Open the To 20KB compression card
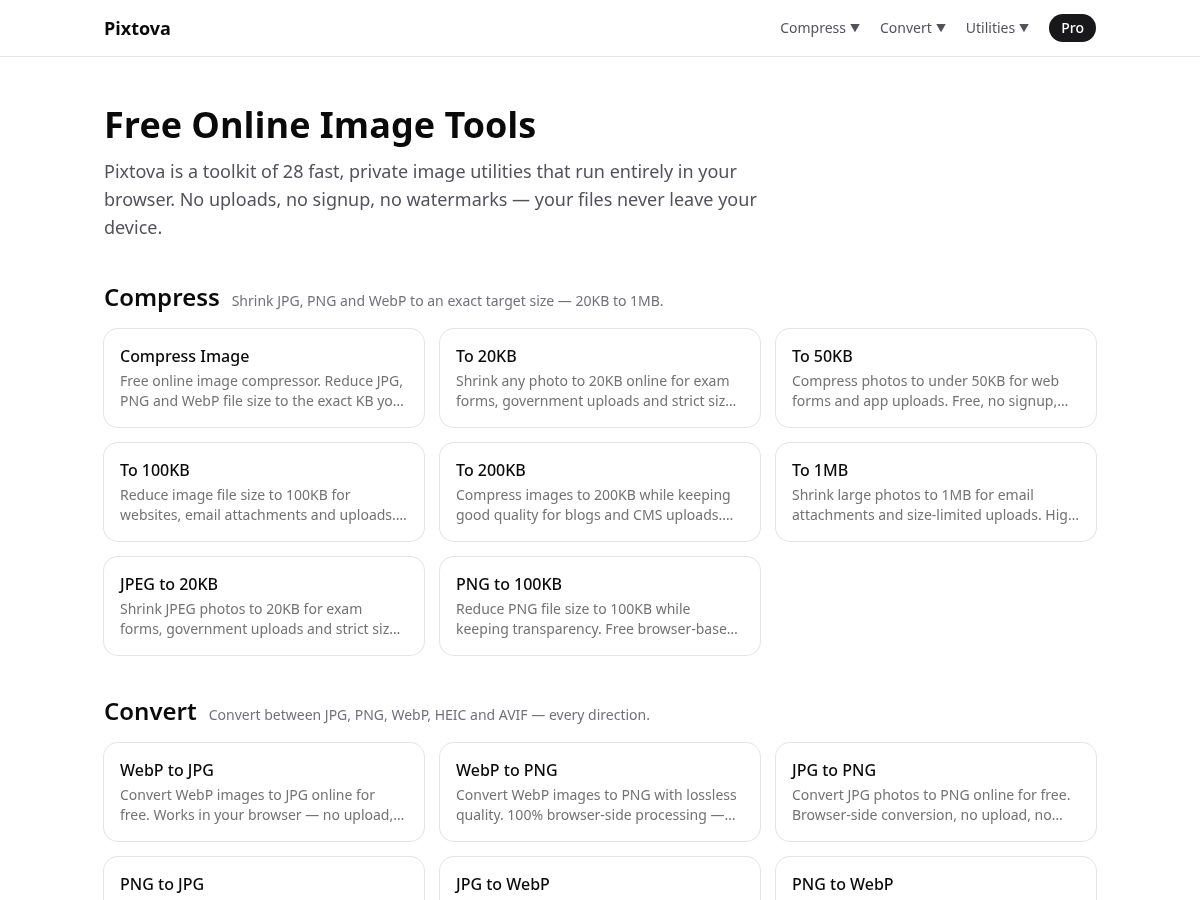Viewport: 1200px width, 900px height. (600, 378)
